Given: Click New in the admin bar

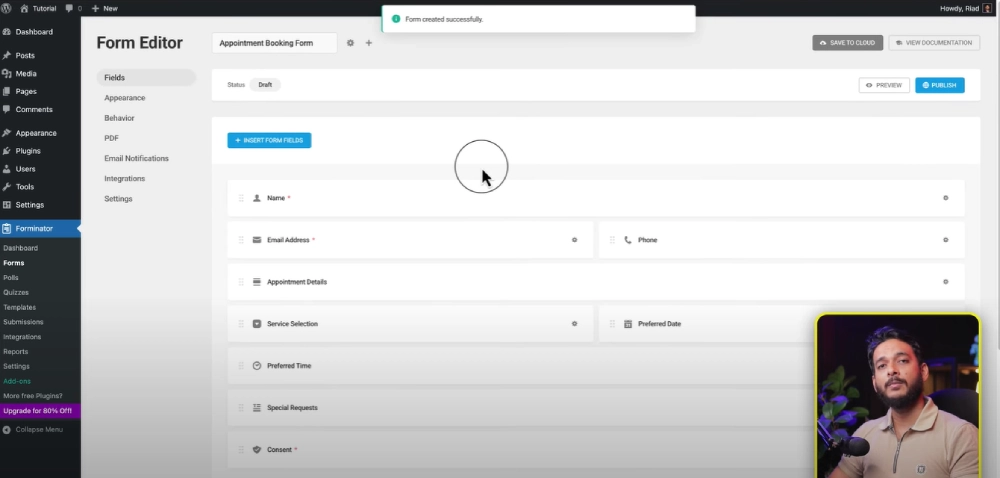Looking at the screenshot, I should pos(105,8).
